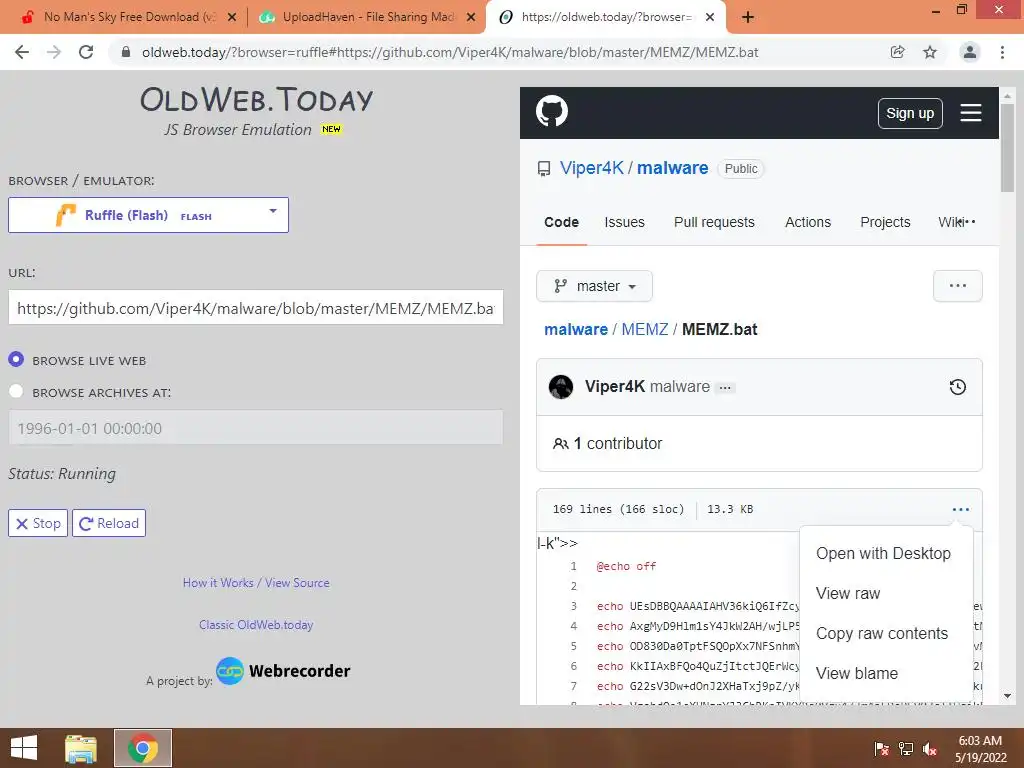Choose Open with Desktop menu item
This screenshot has width=1024, height=768.
(884, 553)
